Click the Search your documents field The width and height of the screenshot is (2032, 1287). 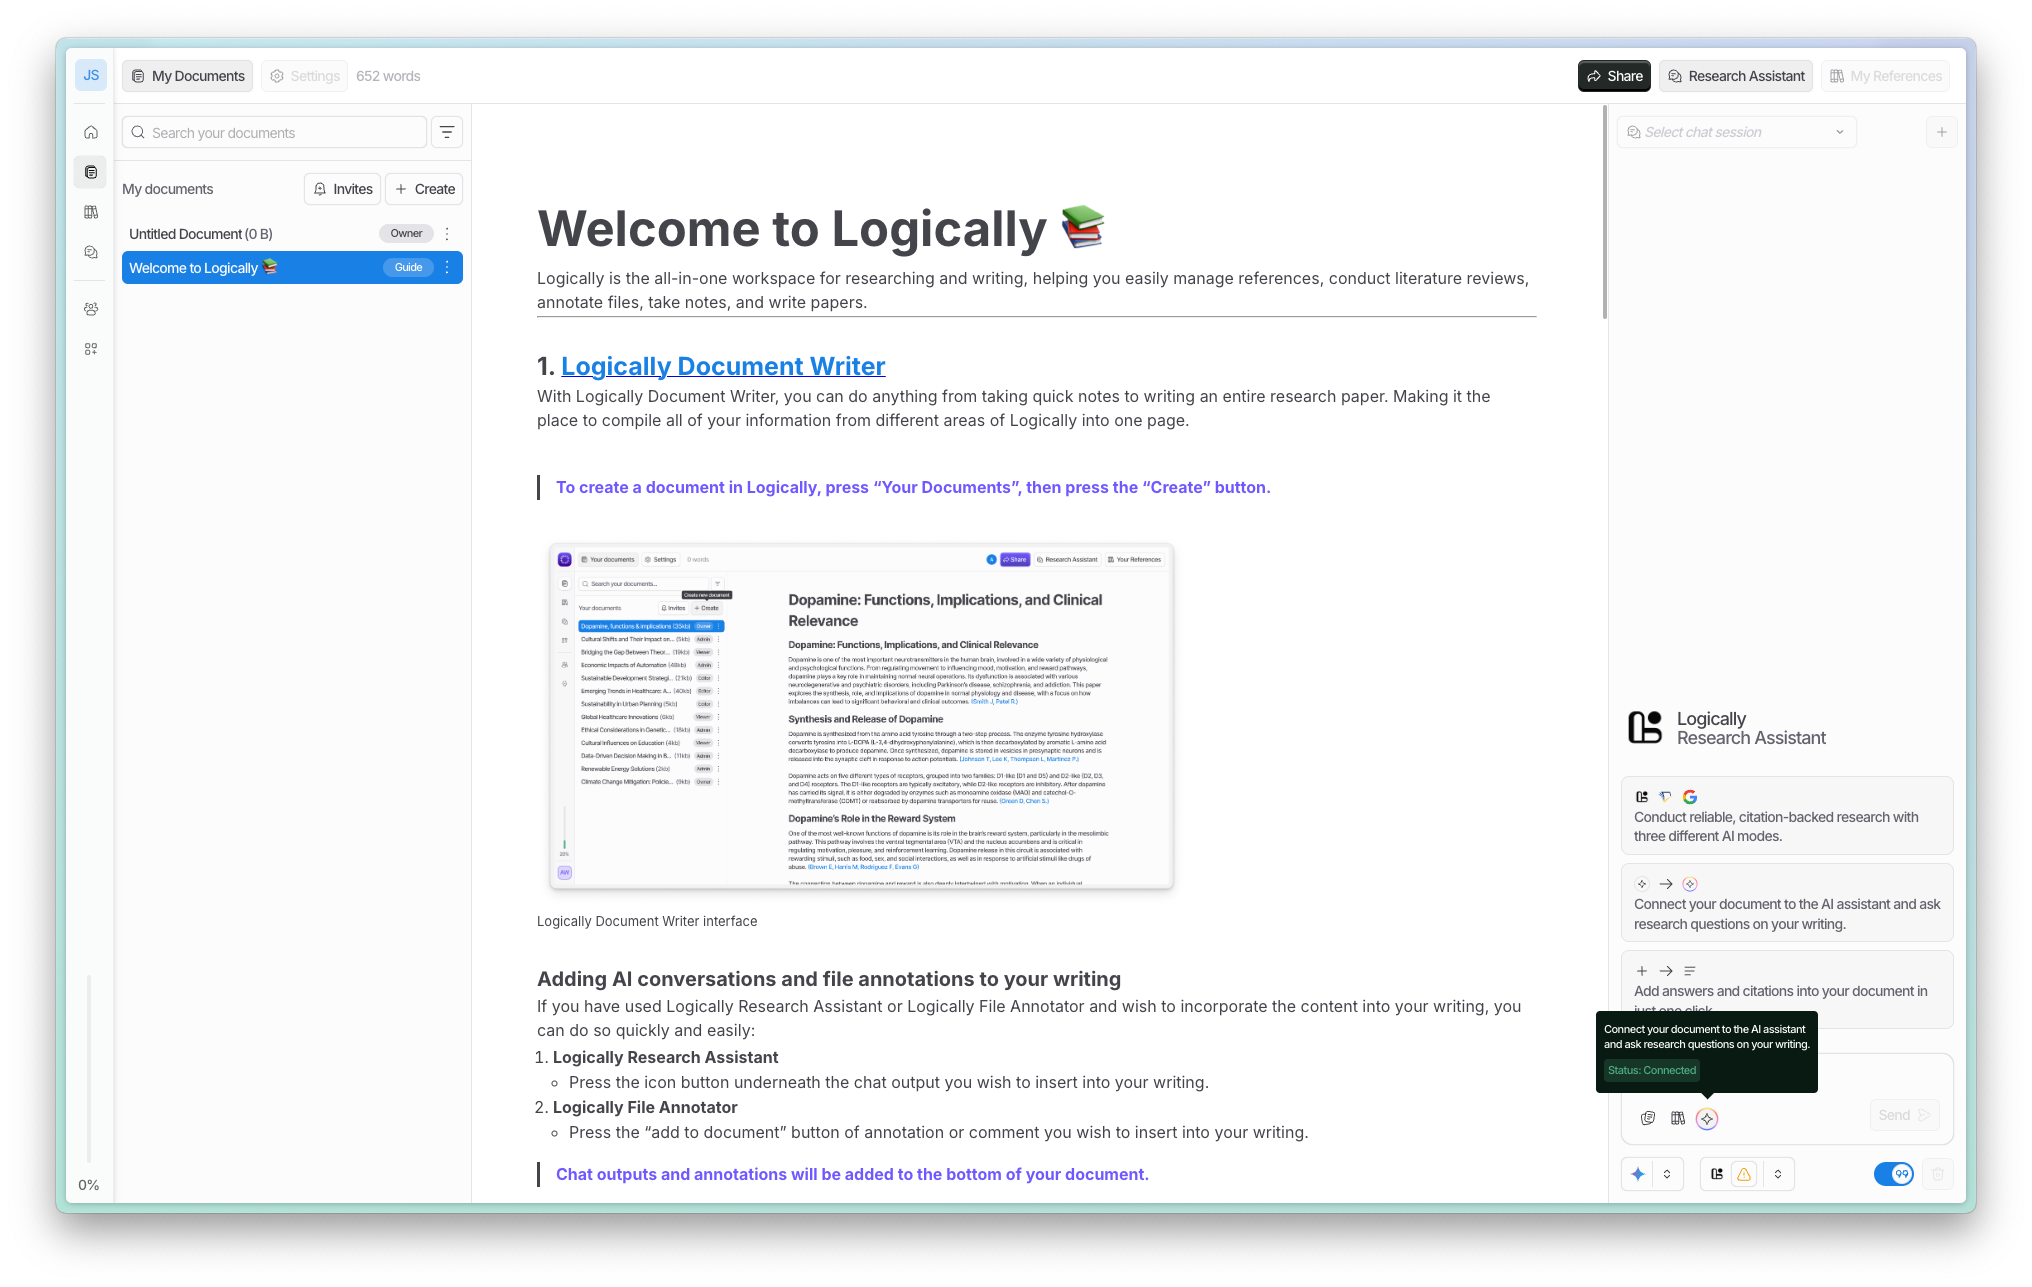(275, 132)
